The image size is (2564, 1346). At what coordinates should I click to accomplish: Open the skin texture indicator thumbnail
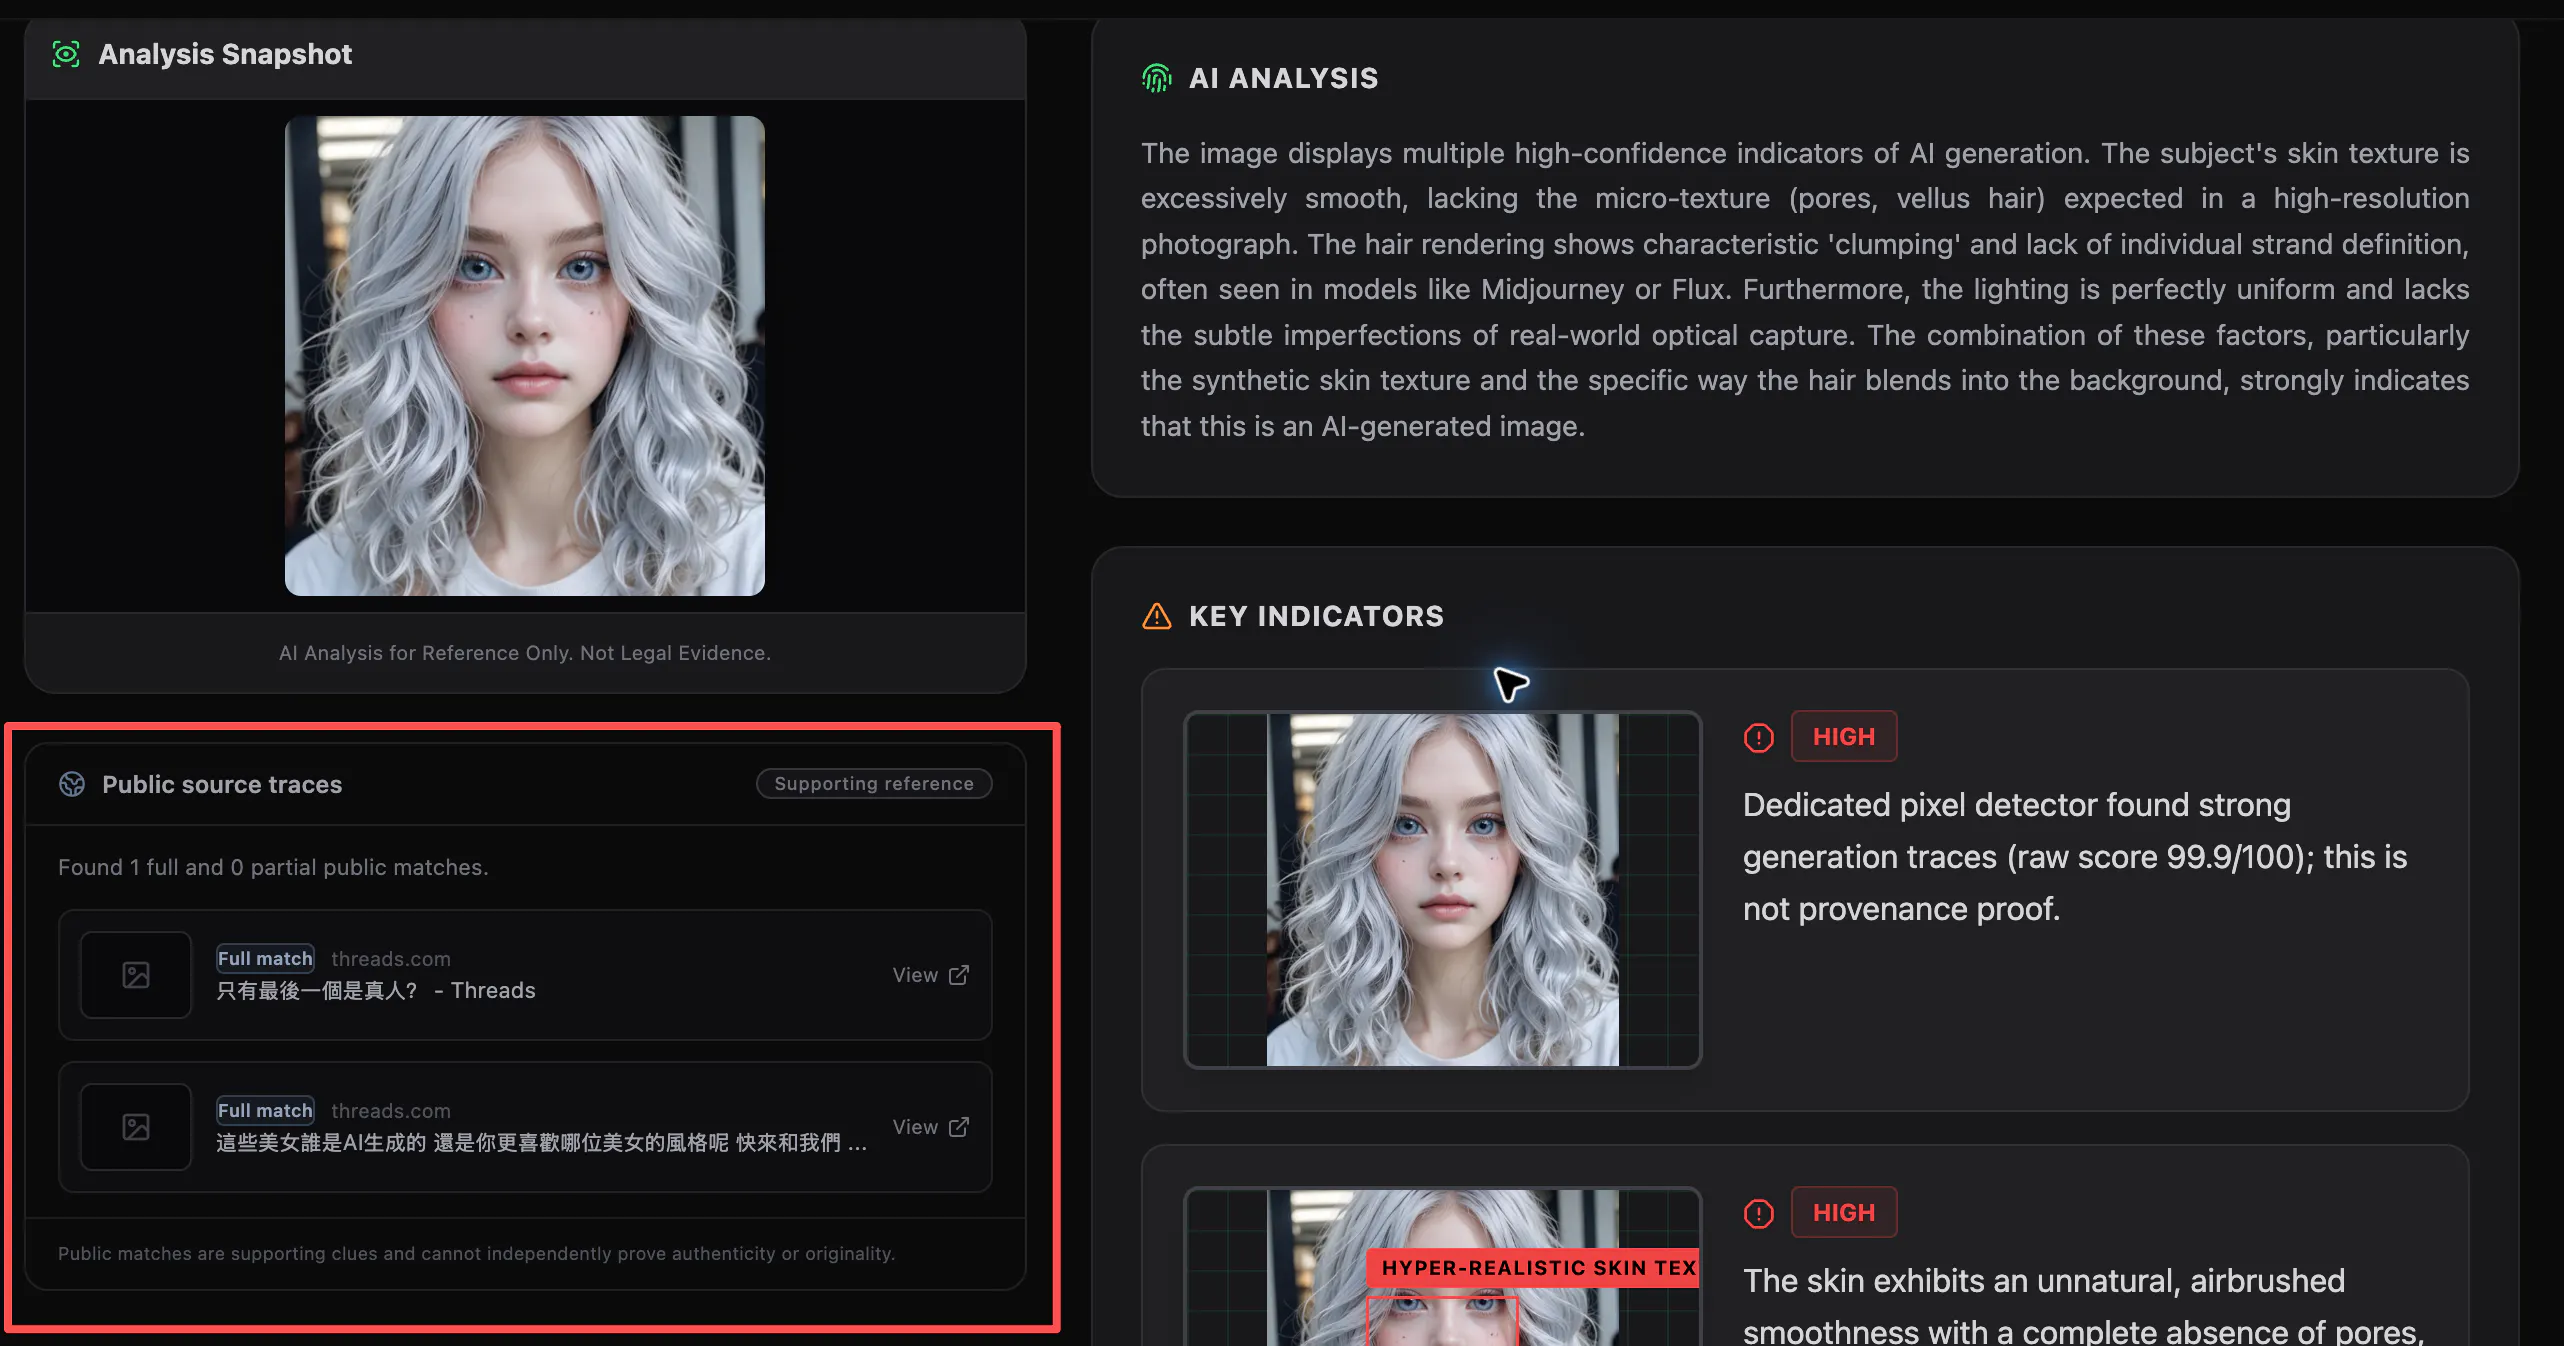click(x=1442, y=1267)
